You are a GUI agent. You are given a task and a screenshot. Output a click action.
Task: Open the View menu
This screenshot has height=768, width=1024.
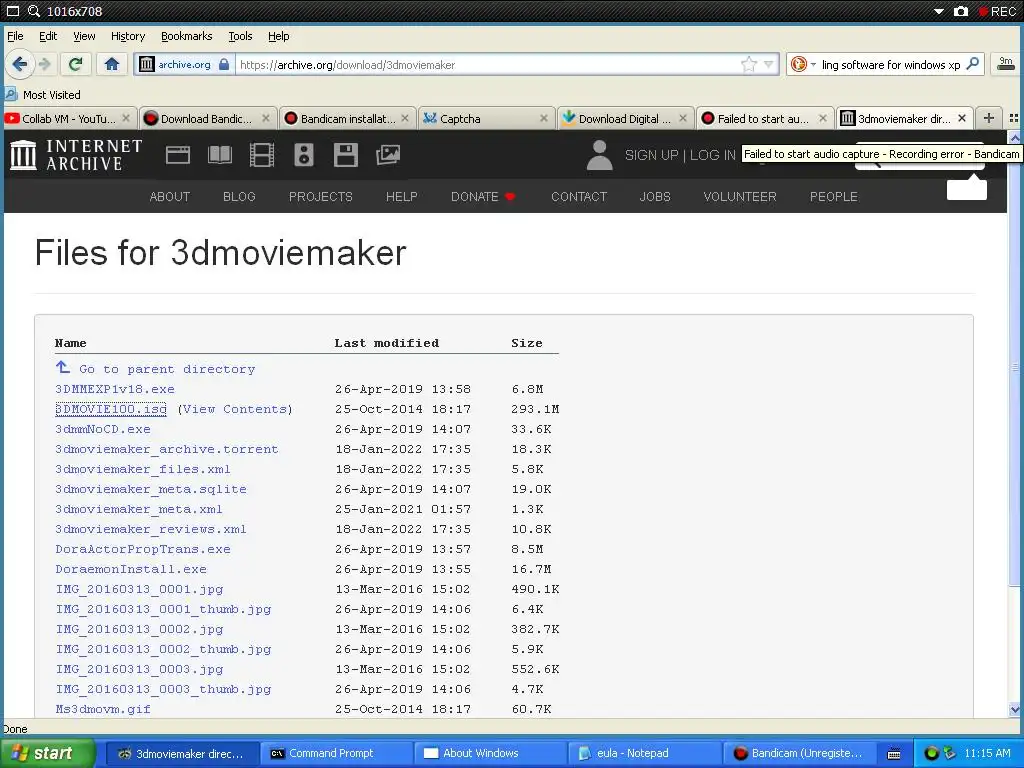84,36
